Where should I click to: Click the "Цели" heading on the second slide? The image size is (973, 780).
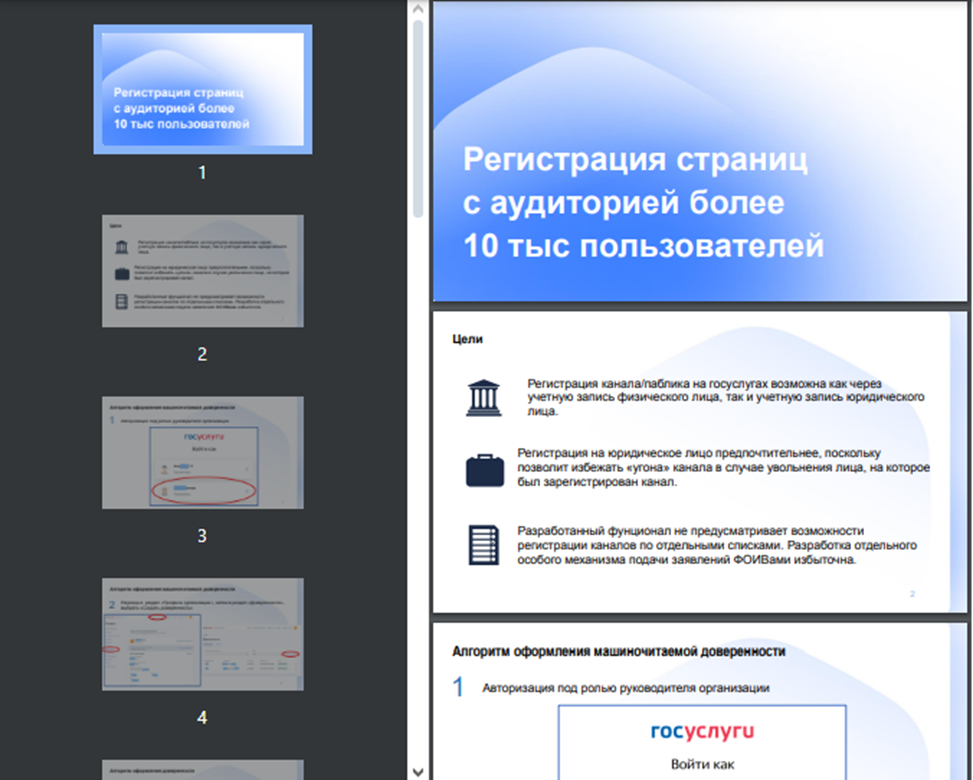[x=467, y=339]
